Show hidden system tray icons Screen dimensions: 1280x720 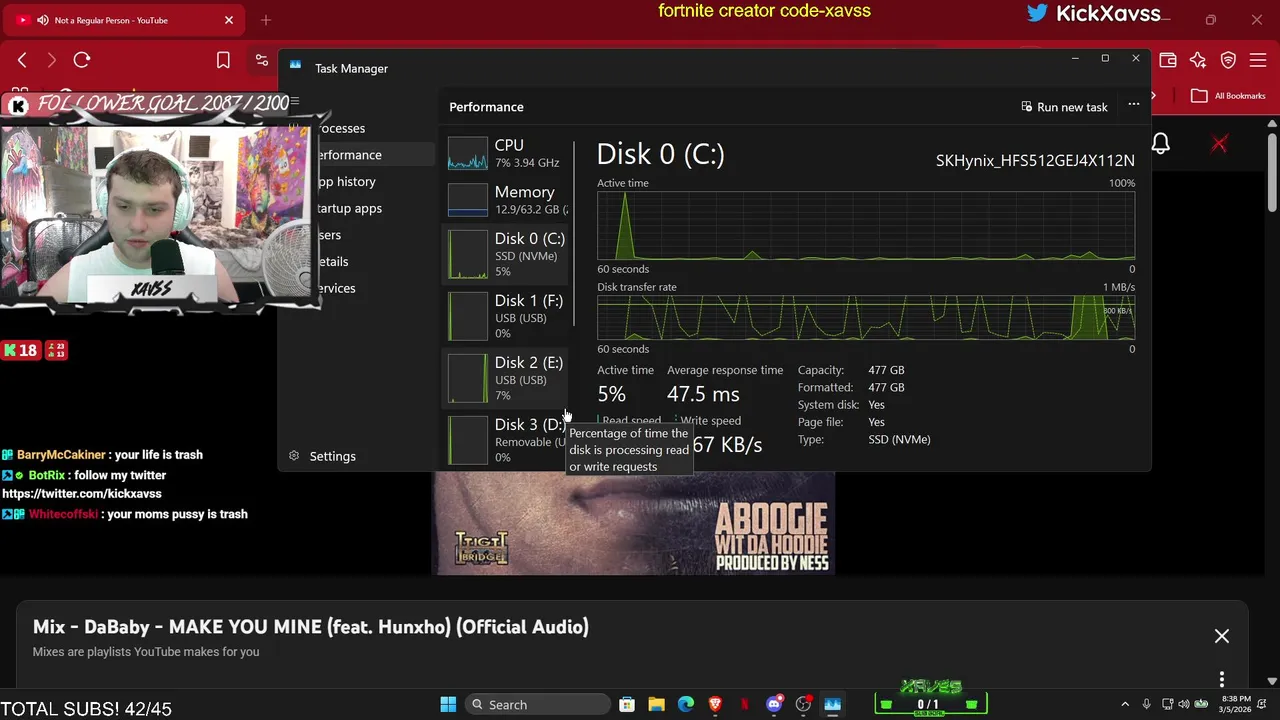click(1125, 704)
